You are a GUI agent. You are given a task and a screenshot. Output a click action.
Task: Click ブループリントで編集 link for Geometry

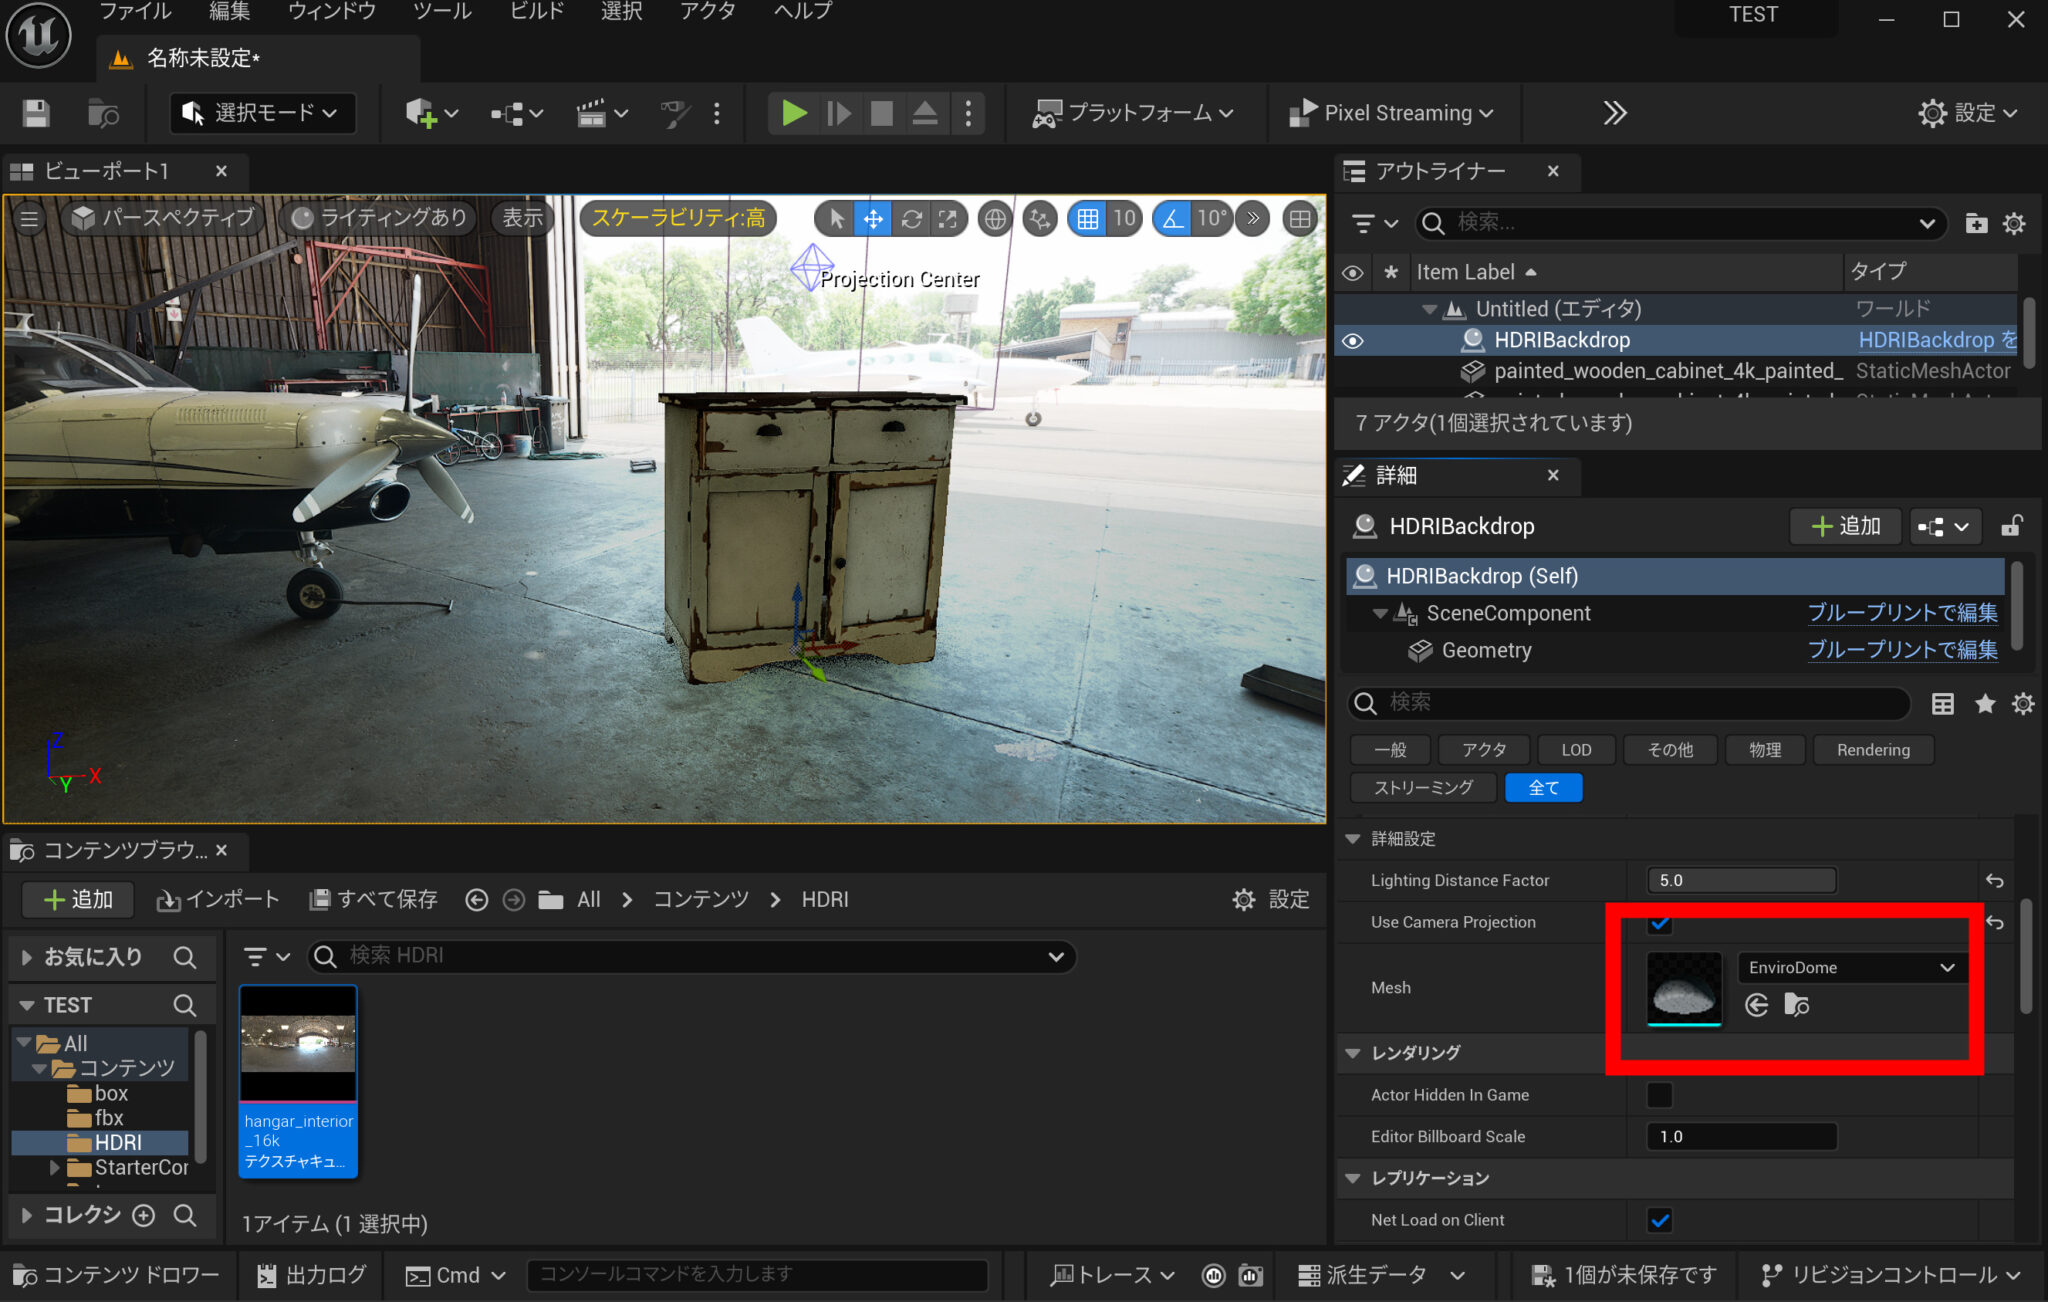pyautogui.click(x=1902, y=650)
